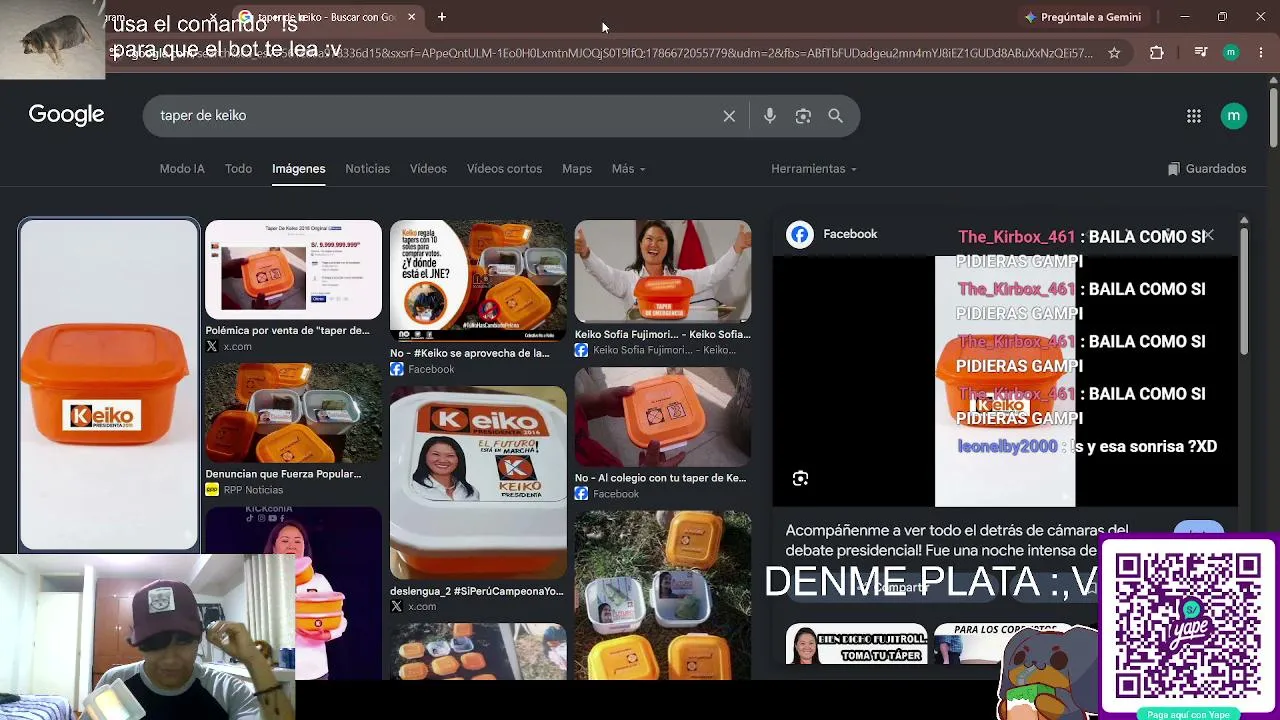Click Facebook source under Al colegio con tu taper

coord(607,494)
